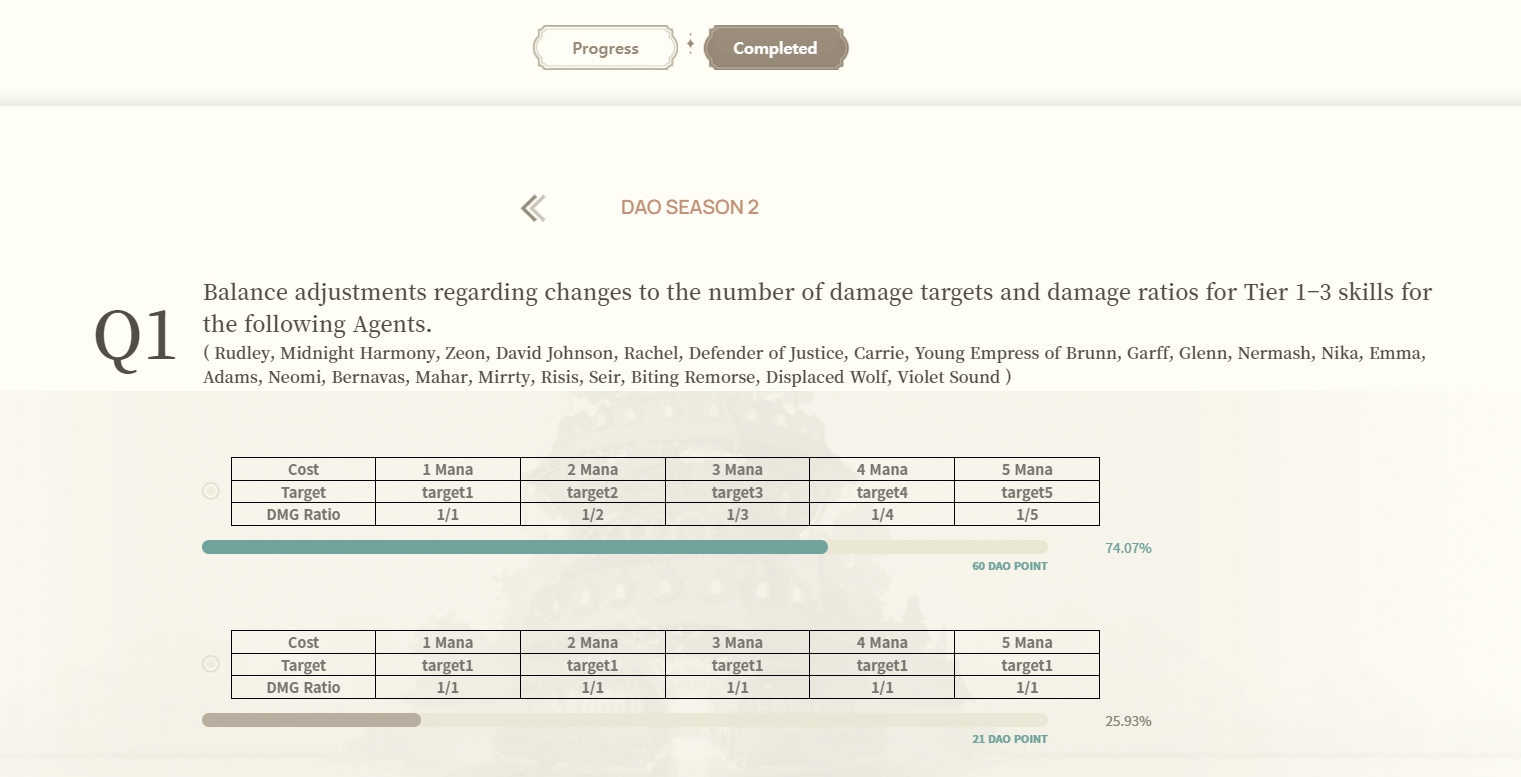Click the large Q1 question number
Screen dimensions: 1521x777
[135, 336]
